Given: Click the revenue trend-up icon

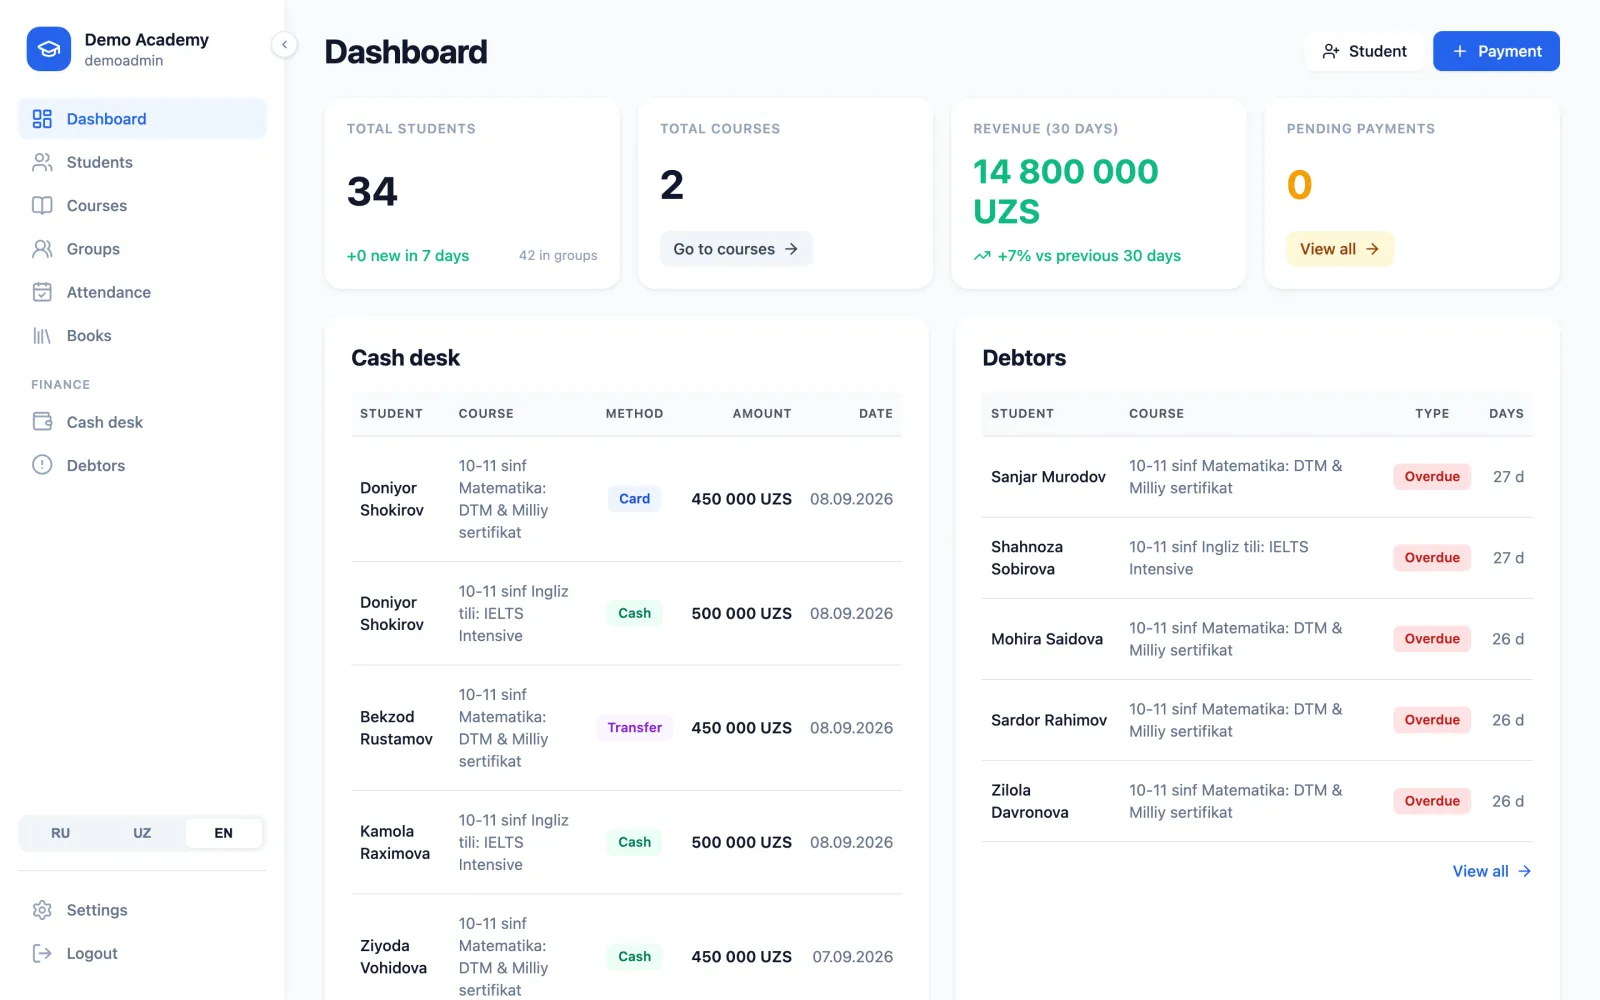Looking at the screenshot, I should pos(982,256).
